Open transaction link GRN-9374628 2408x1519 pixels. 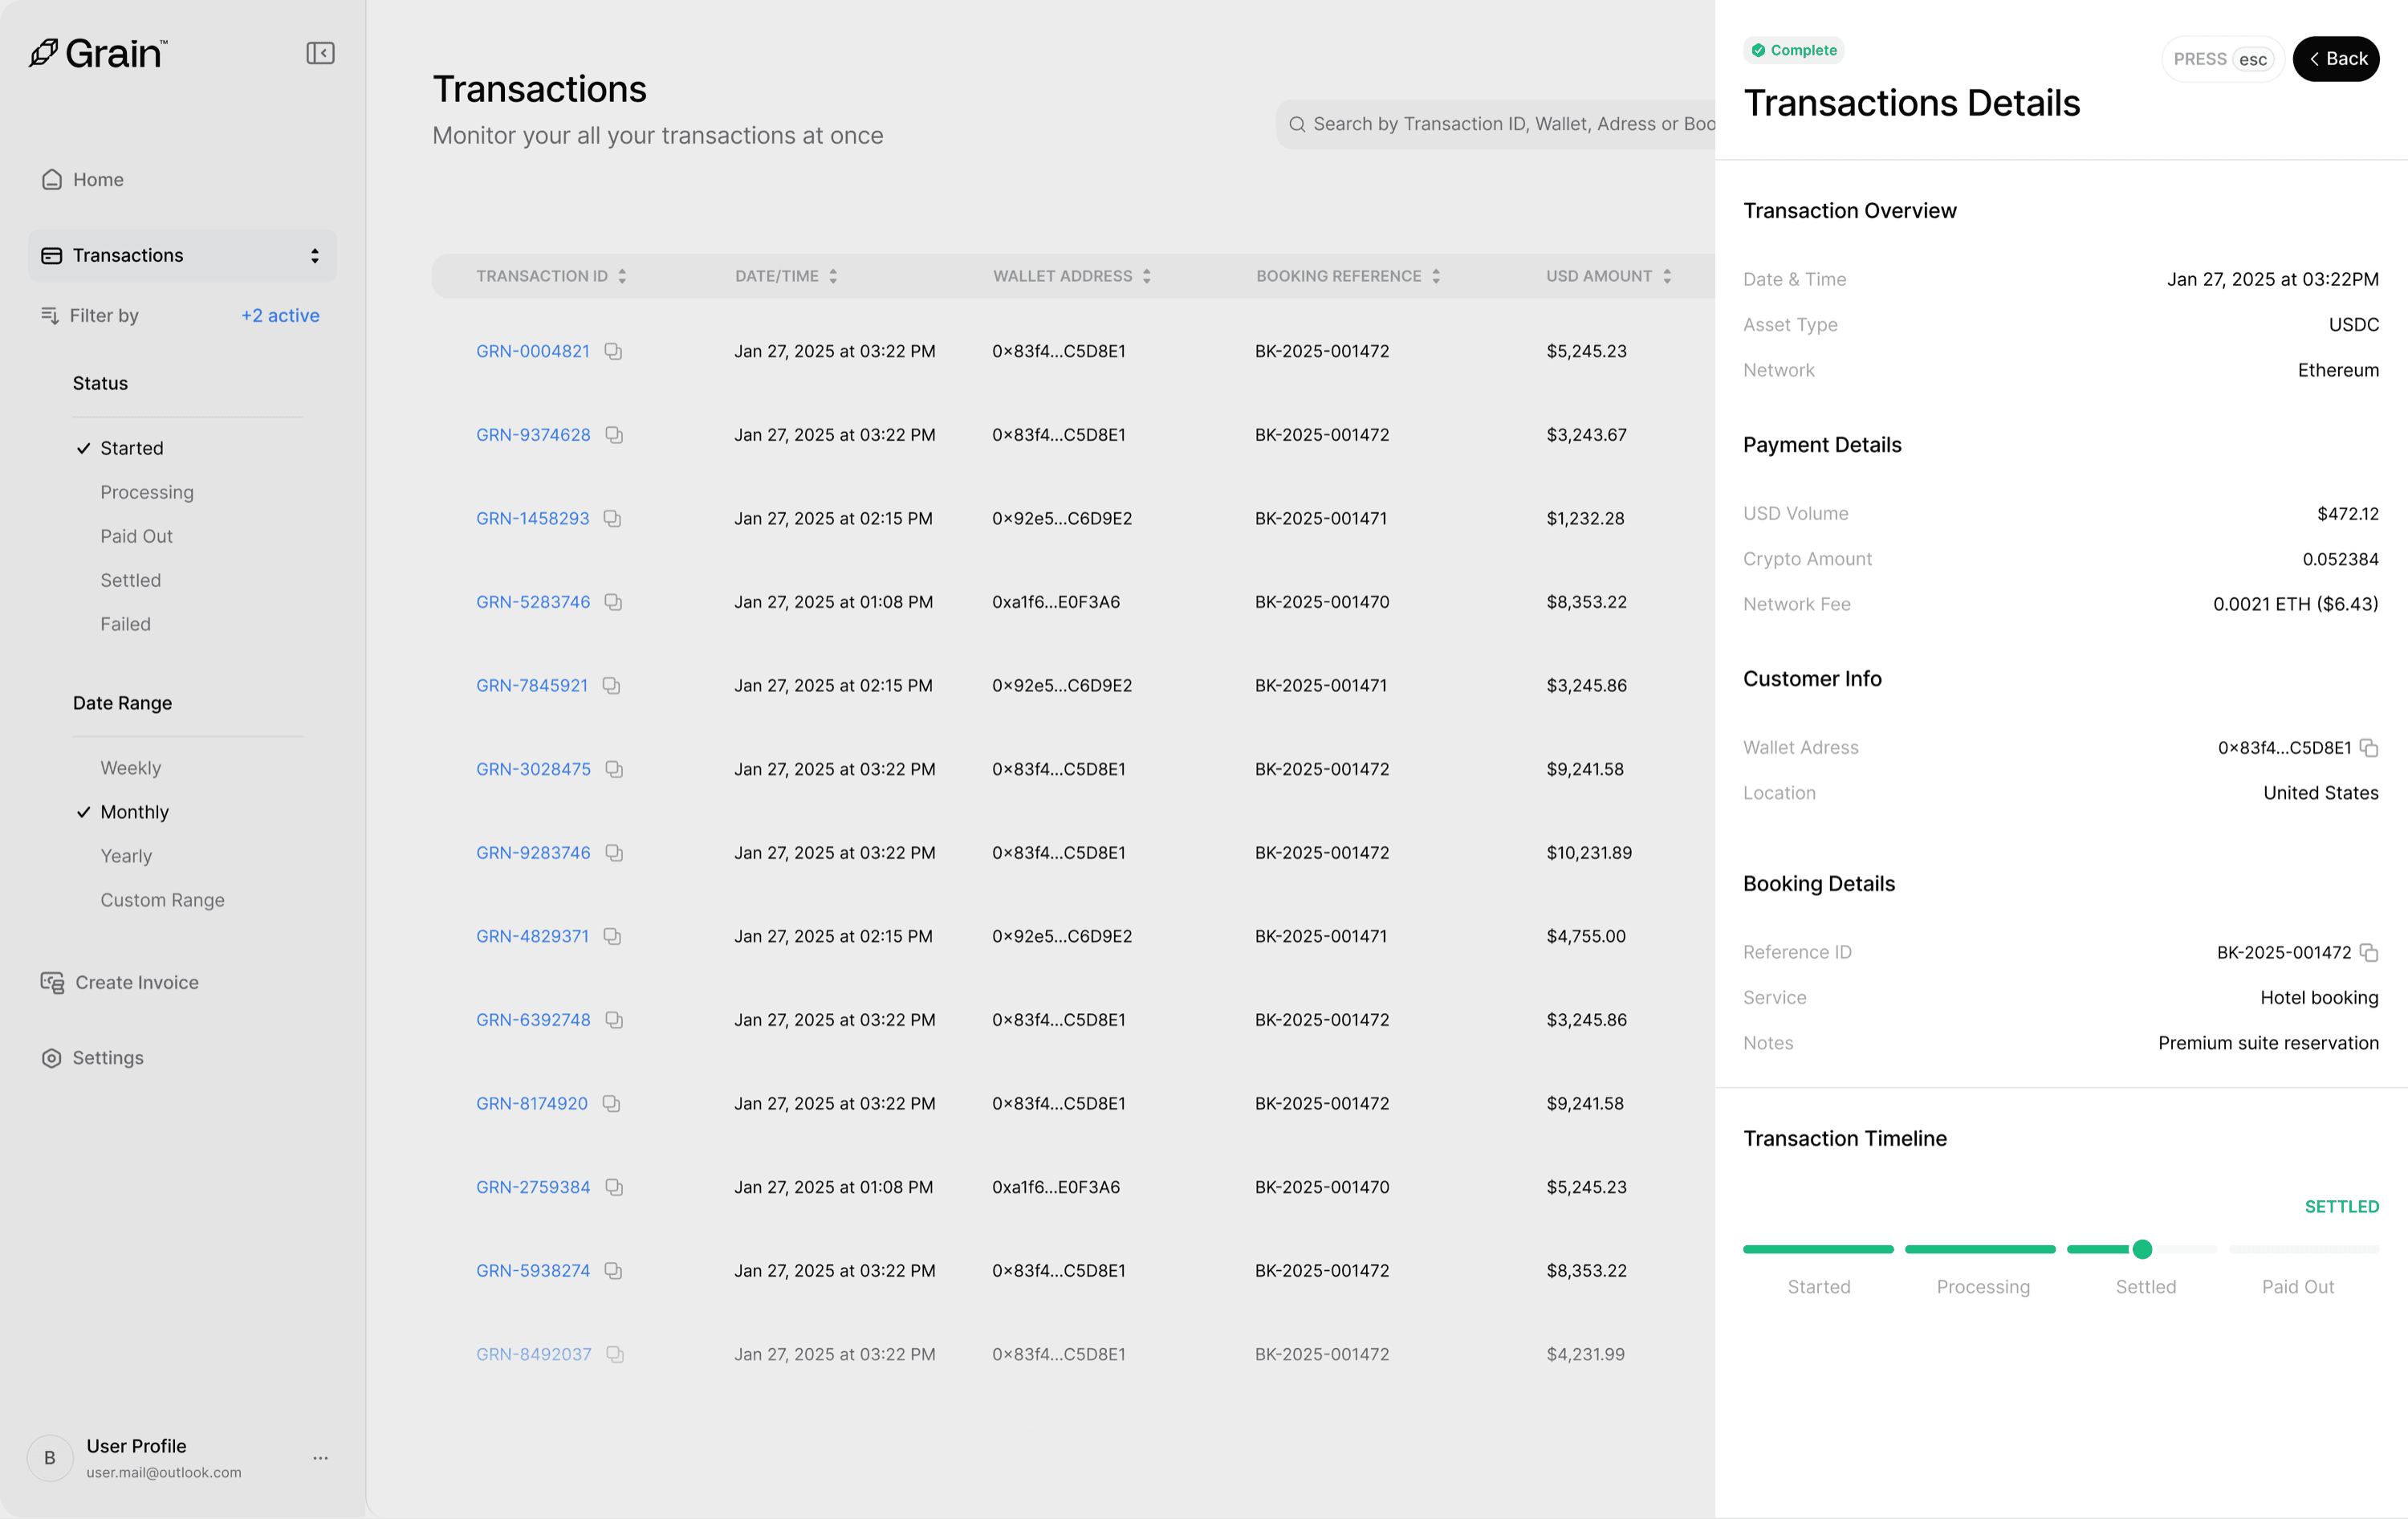tap(533, 435)
